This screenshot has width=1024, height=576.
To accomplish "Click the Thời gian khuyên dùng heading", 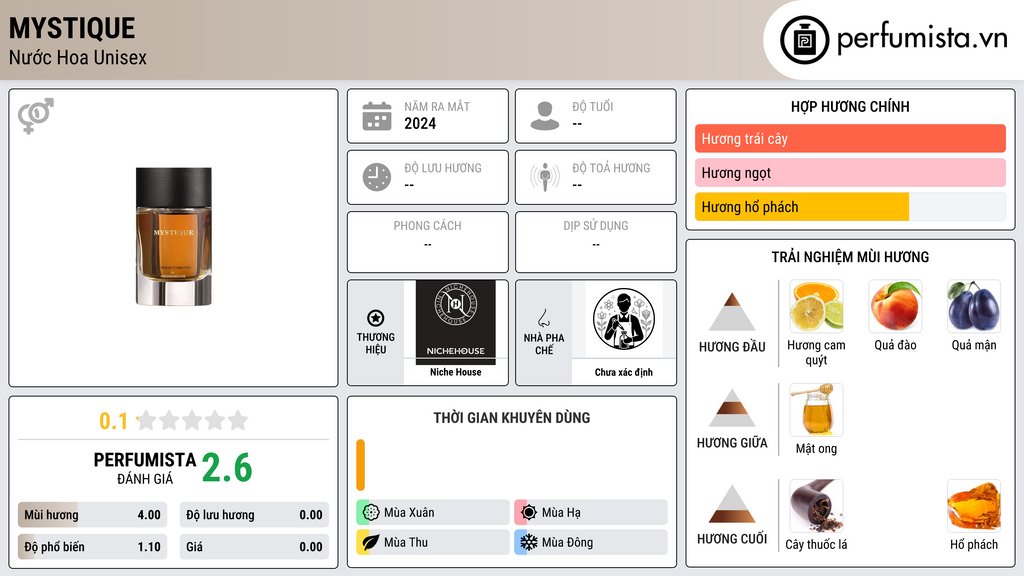I will pos(512,418).
